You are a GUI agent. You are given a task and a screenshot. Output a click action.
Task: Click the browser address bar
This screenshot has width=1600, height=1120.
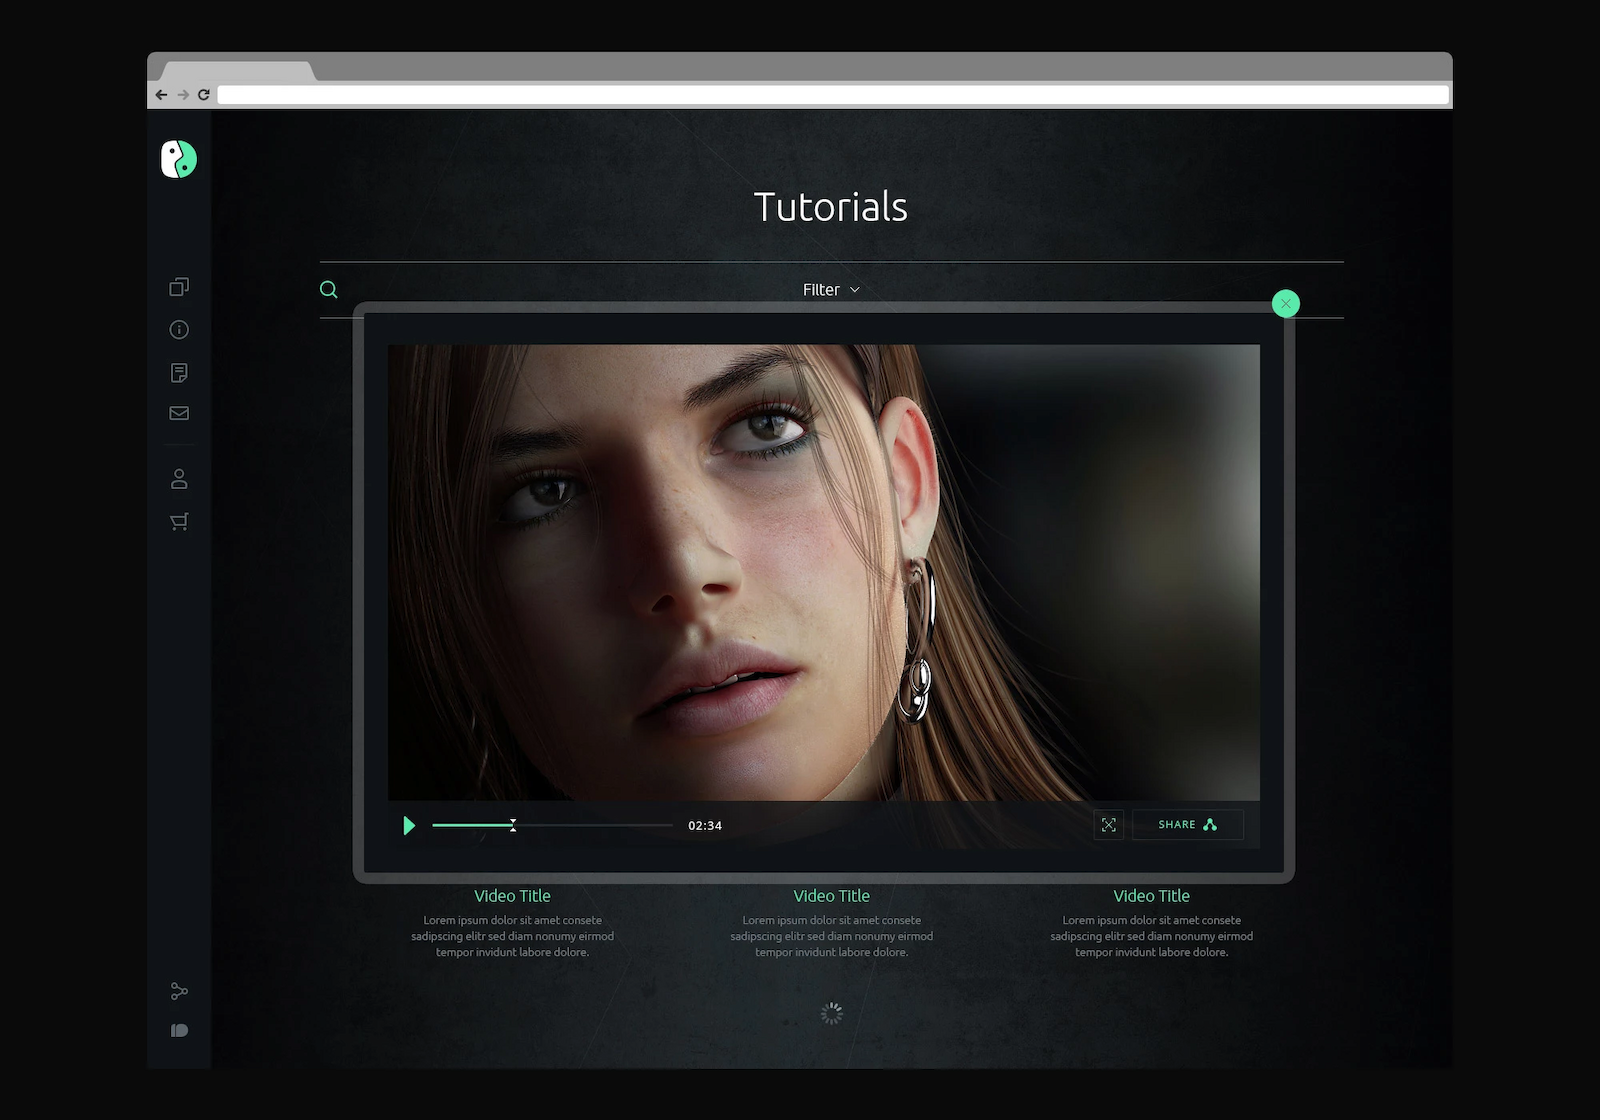coord(832,95)
